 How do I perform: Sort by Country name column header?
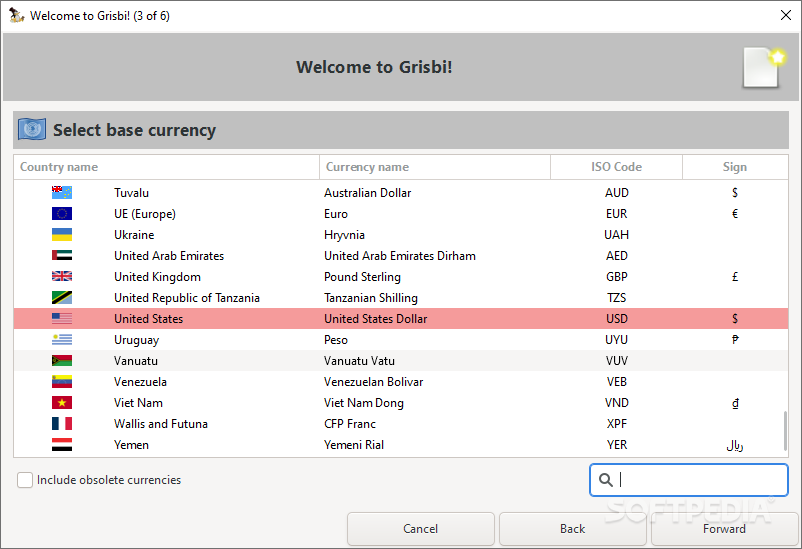[166, 167]
